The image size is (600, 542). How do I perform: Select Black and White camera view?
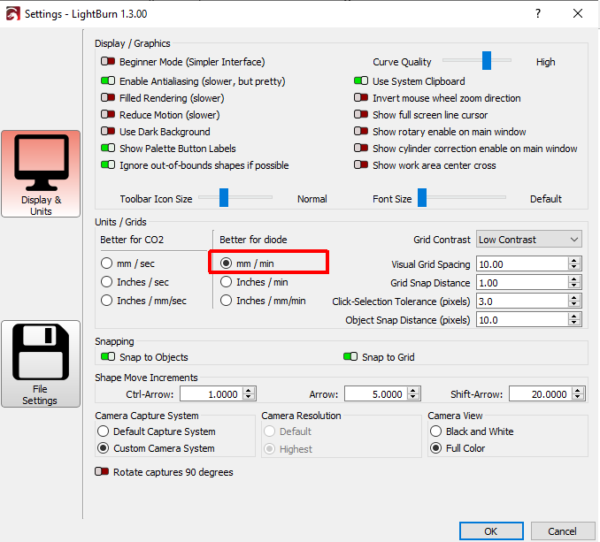click(x=435, y=431)
